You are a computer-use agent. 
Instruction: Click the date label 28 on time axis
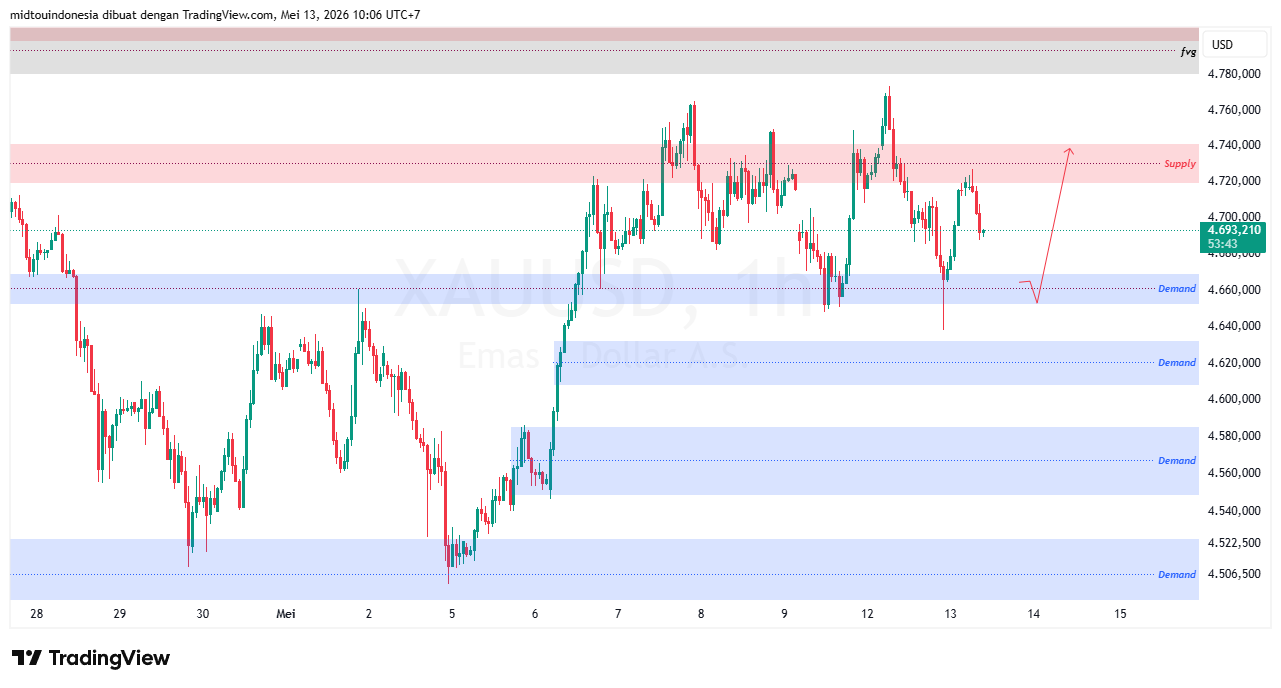point(37,614)
